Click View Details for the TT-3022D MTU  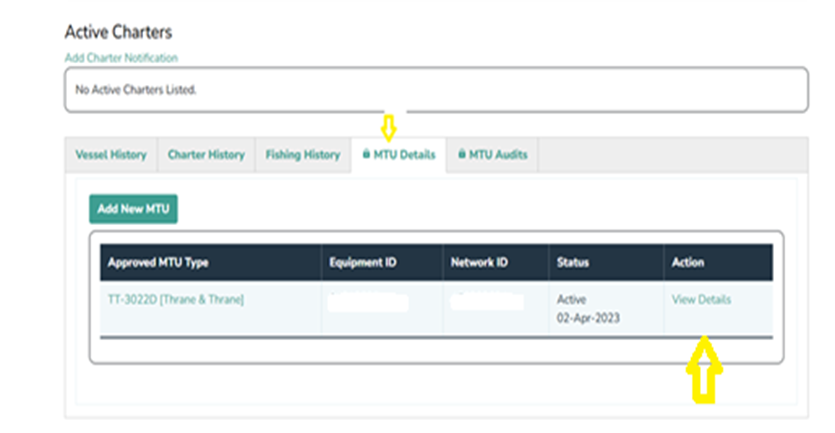pyautogui.click(x=701, y=299)
